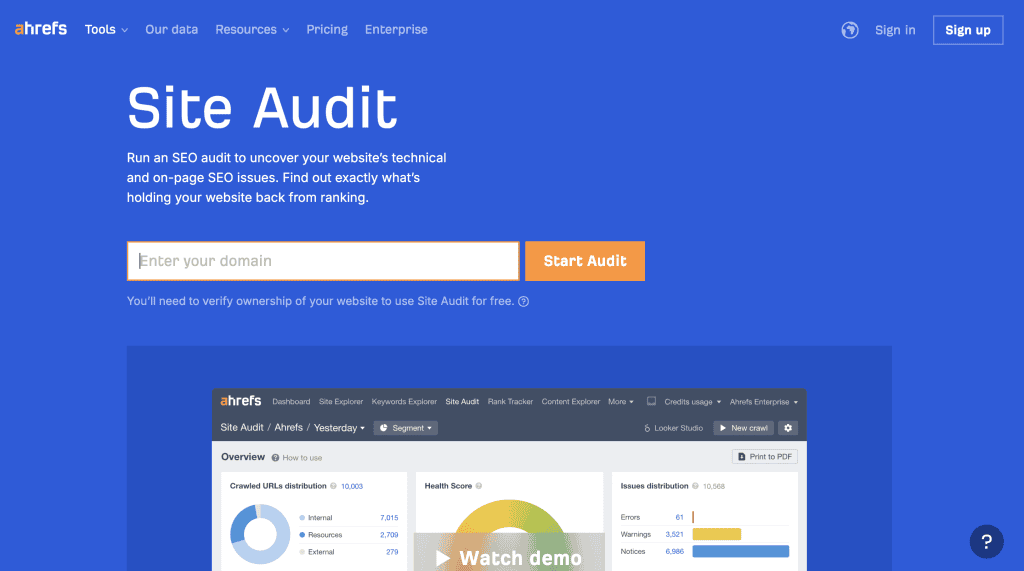Click the monitor icon beside Credits usage
Image resolution: width=1024 pixels, height=571 pixels.
coord(651,402)
